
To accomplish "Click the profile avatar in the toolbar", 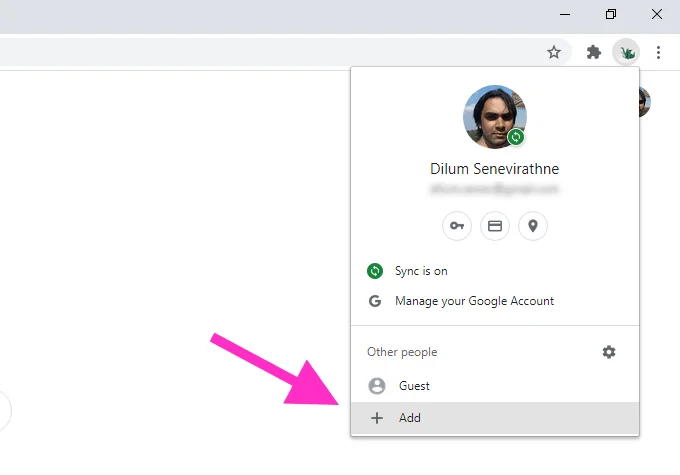I will tap(626, 52).
